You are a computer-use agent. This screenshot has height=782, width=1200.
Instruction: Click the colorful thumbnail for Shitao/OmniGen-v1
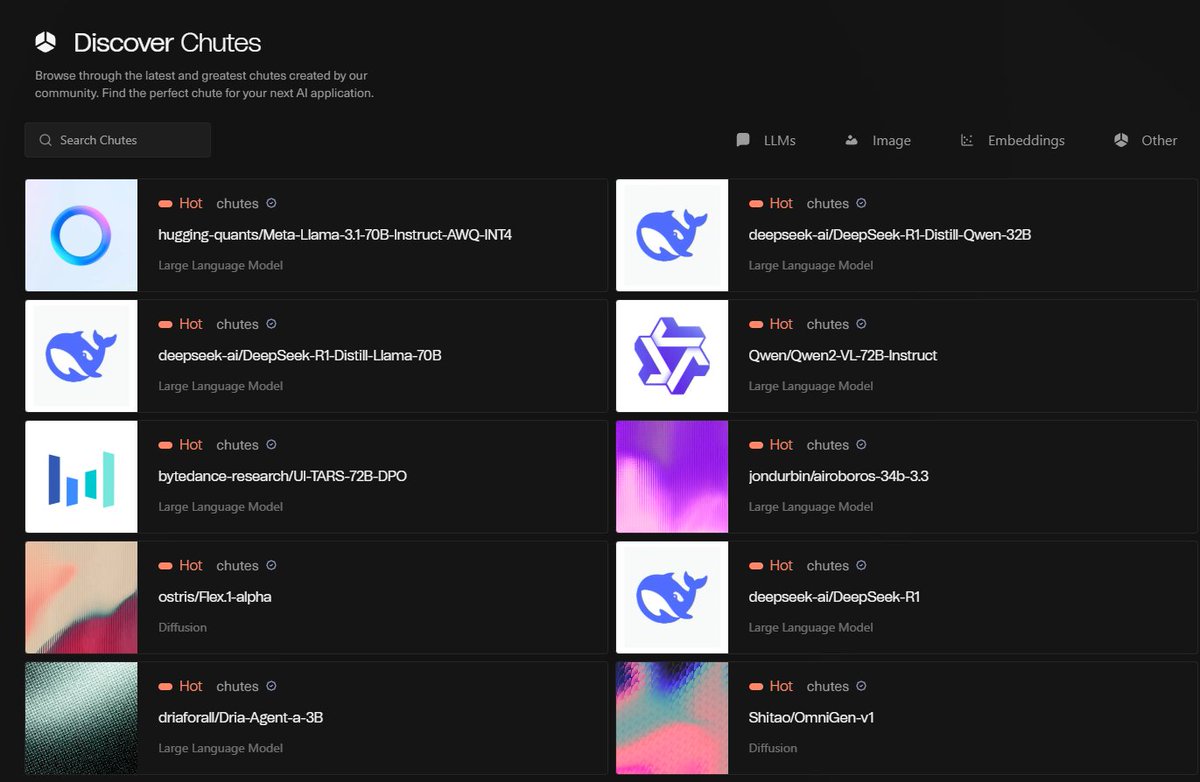672,718
